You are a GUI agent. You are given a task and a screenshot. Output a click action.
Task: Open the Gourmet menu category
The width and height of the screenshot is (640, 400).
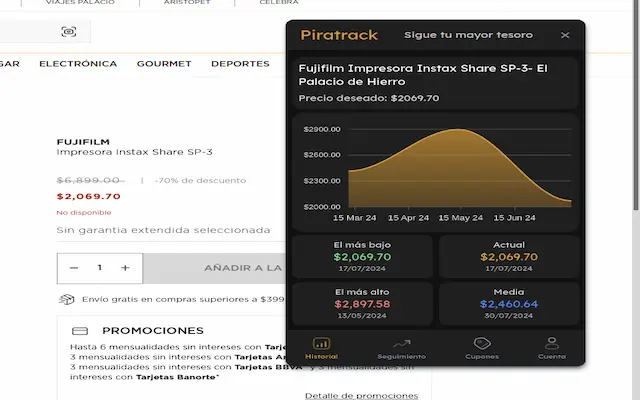click(164, 64)
